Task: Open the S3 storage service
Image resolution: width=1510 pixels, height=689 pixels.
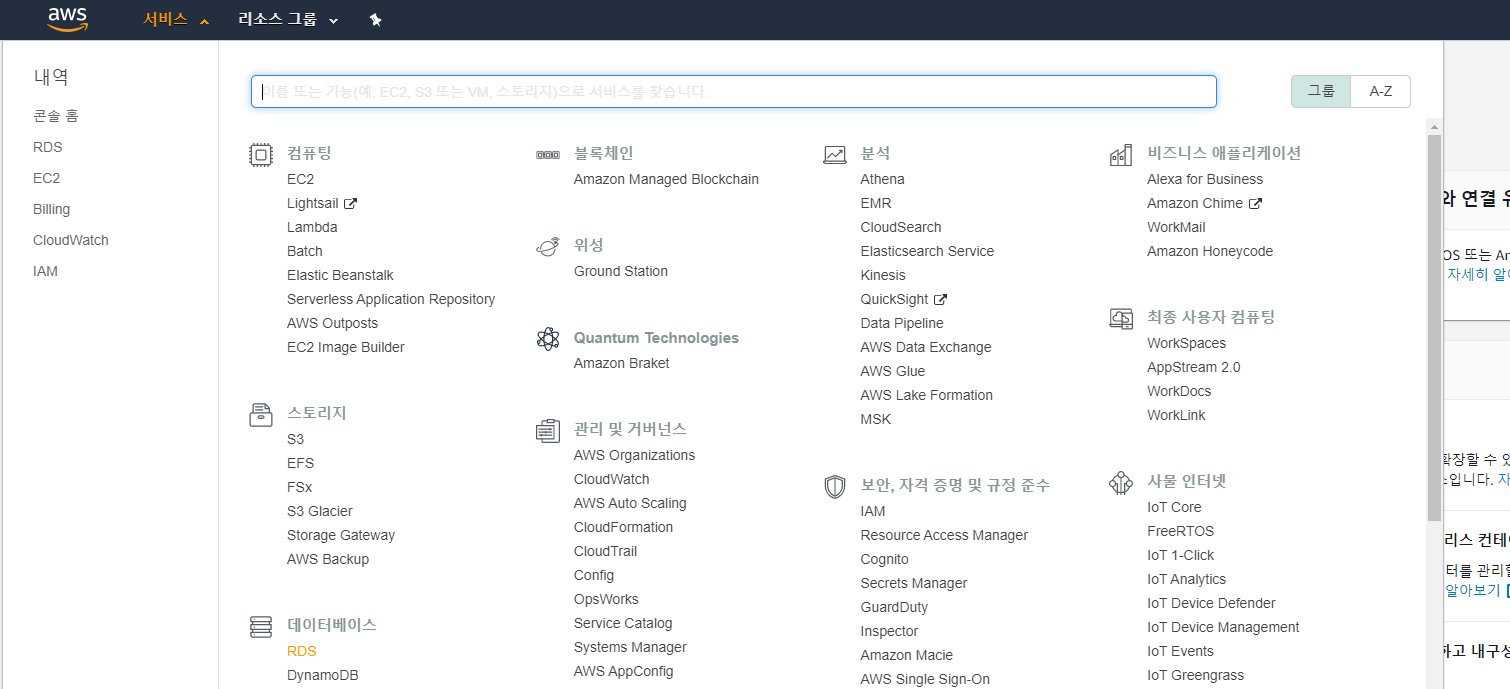Action: [296, 439]
